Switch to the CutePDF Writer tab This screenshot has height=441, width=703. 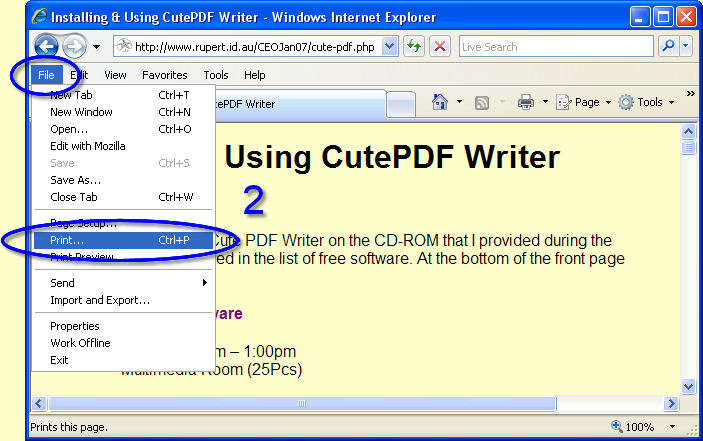(299, 104)
